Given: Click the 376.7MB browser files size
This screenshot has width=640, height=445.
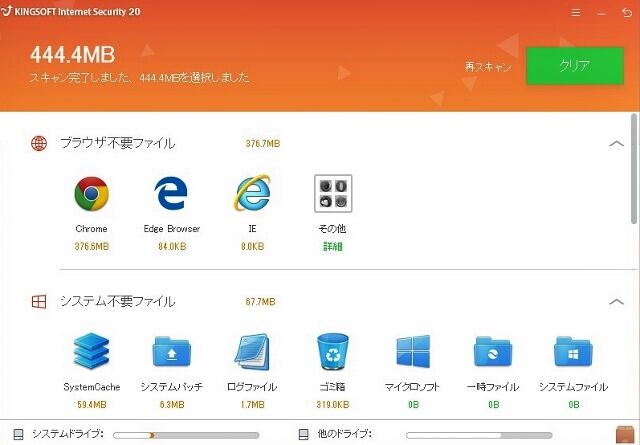Looking at the screenshot, I should (x=263, y=144).
